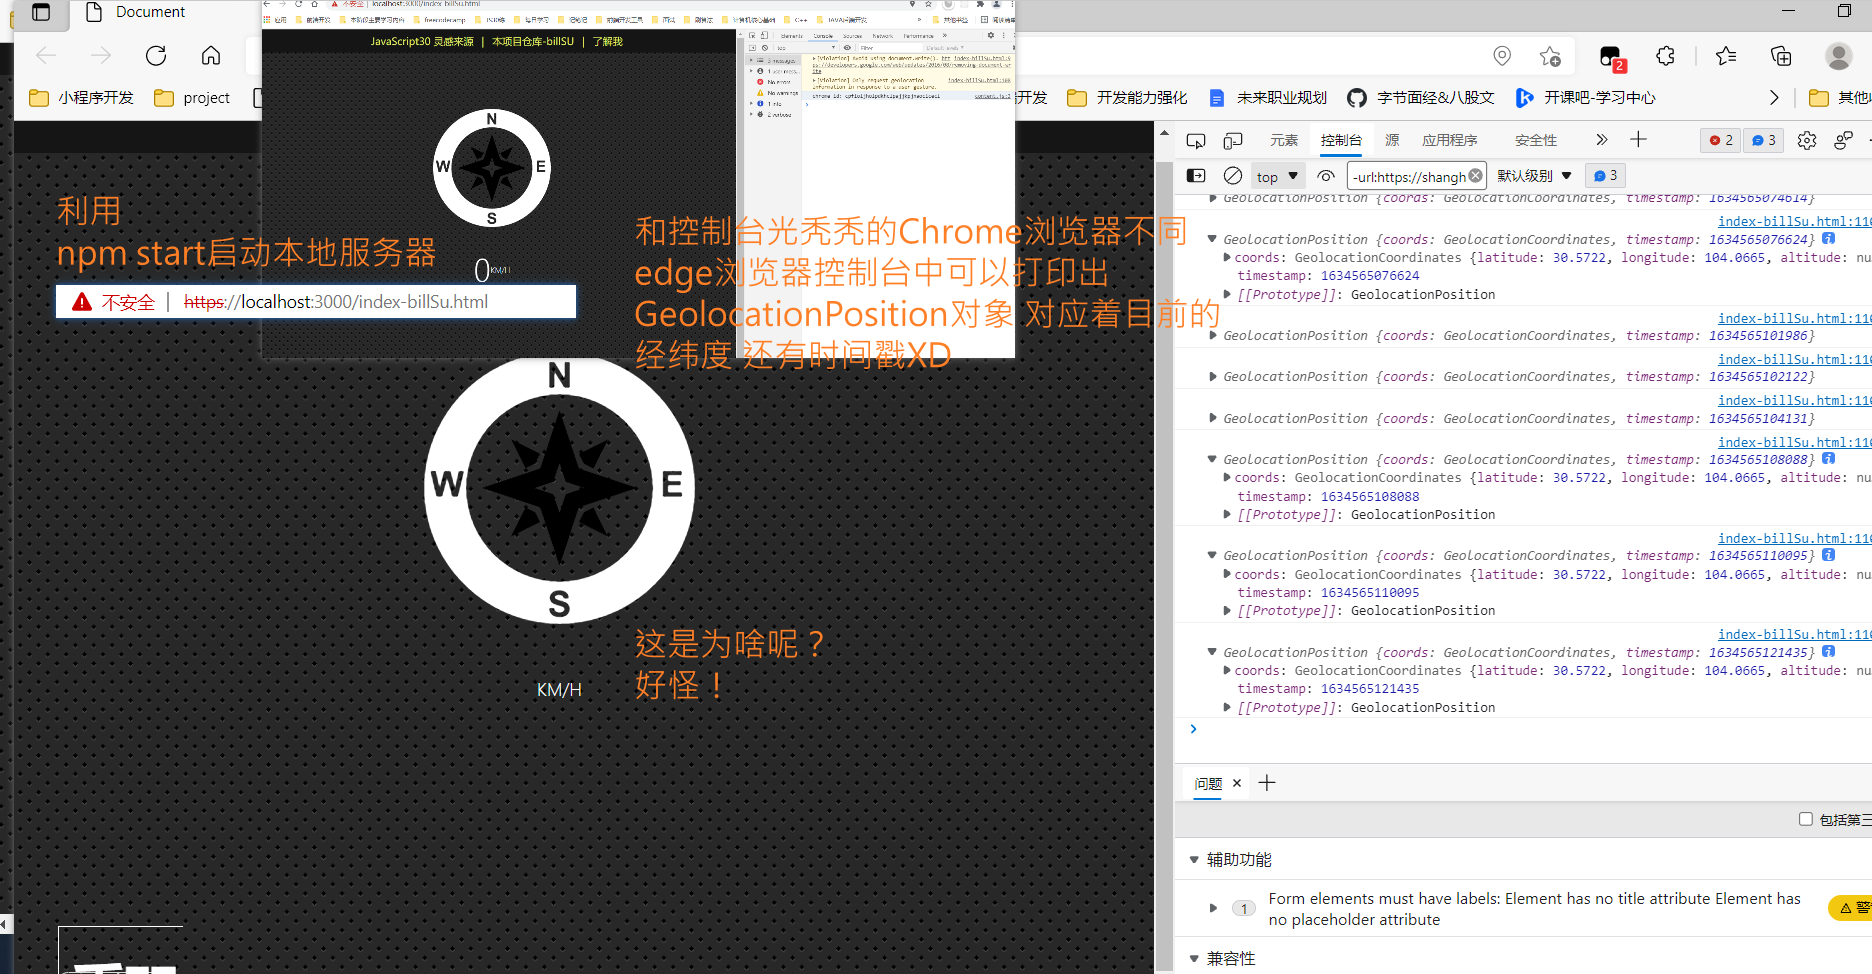
Task: Collapse the GeolocationPosition entry timestamp 1634565076624
Action: point(1212,239)
